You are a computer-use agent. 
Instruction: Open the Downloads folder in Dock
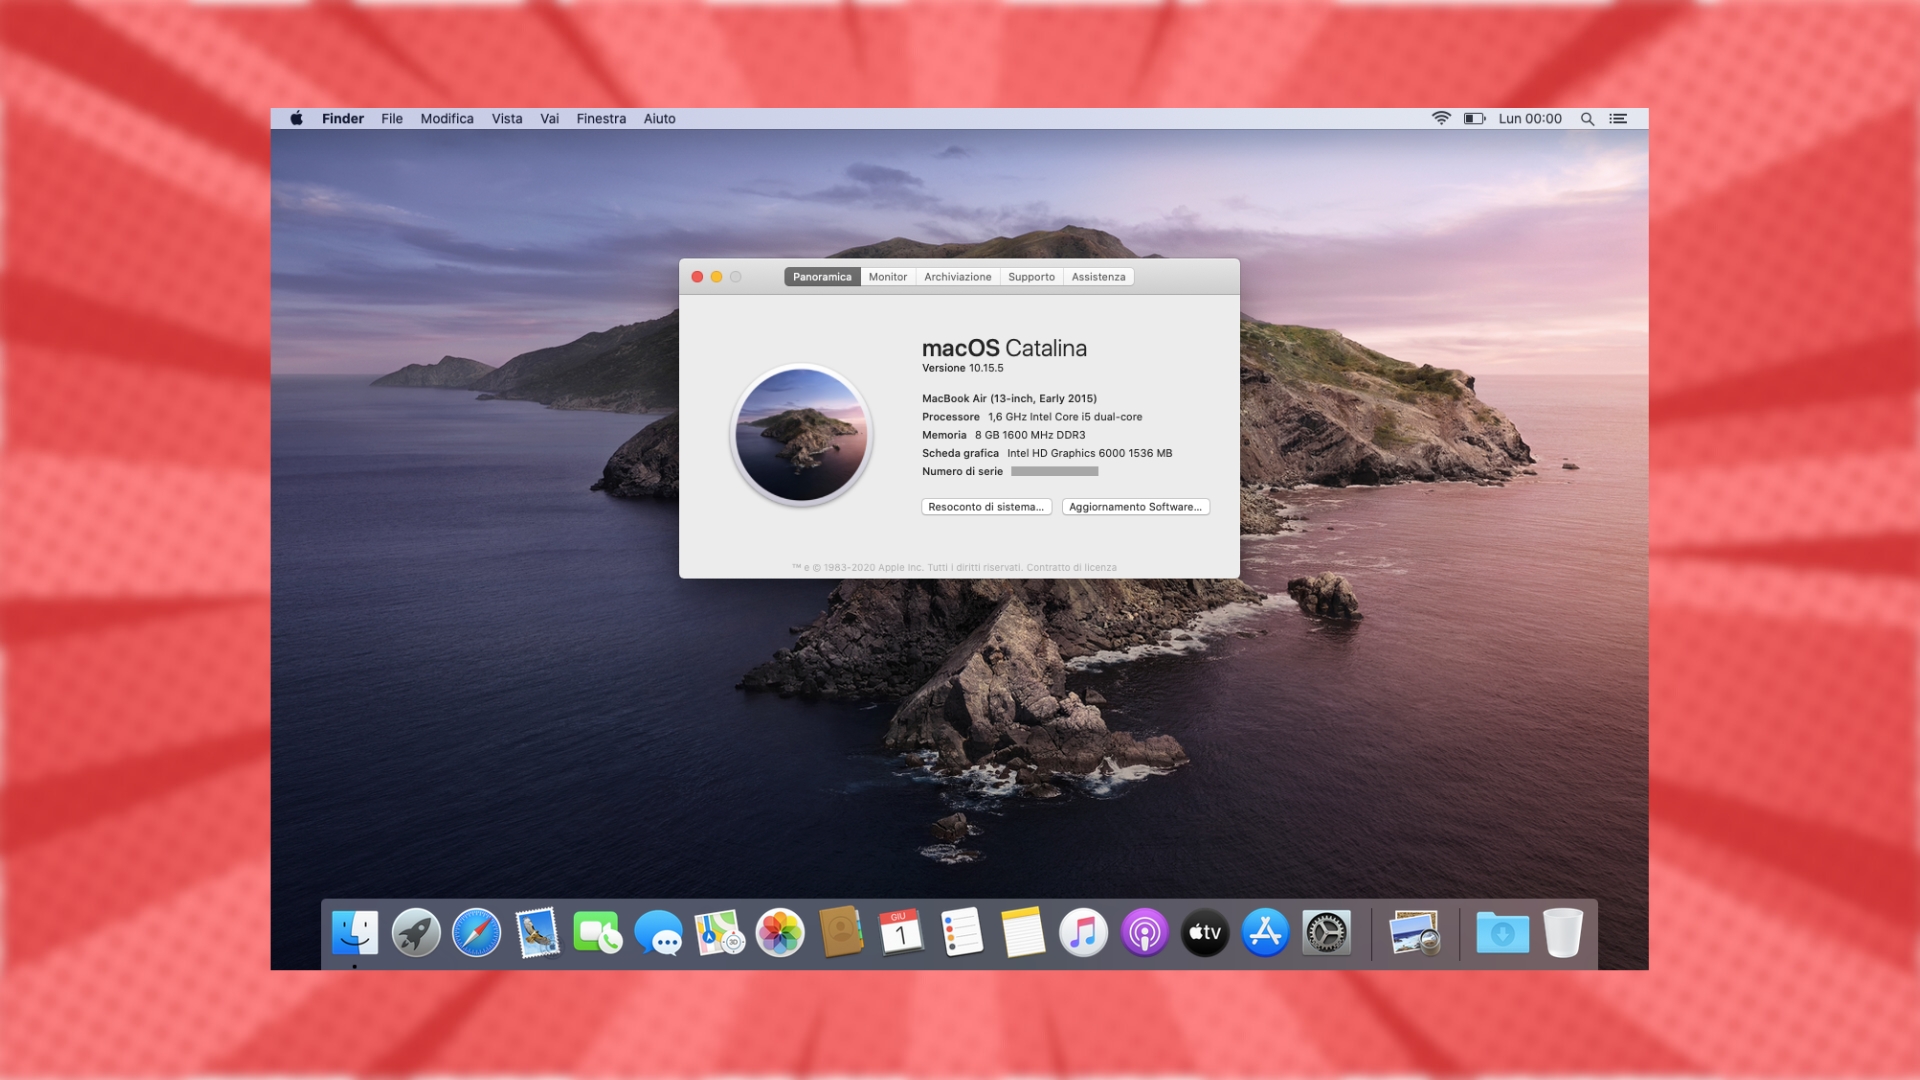tap(1502, 933)
